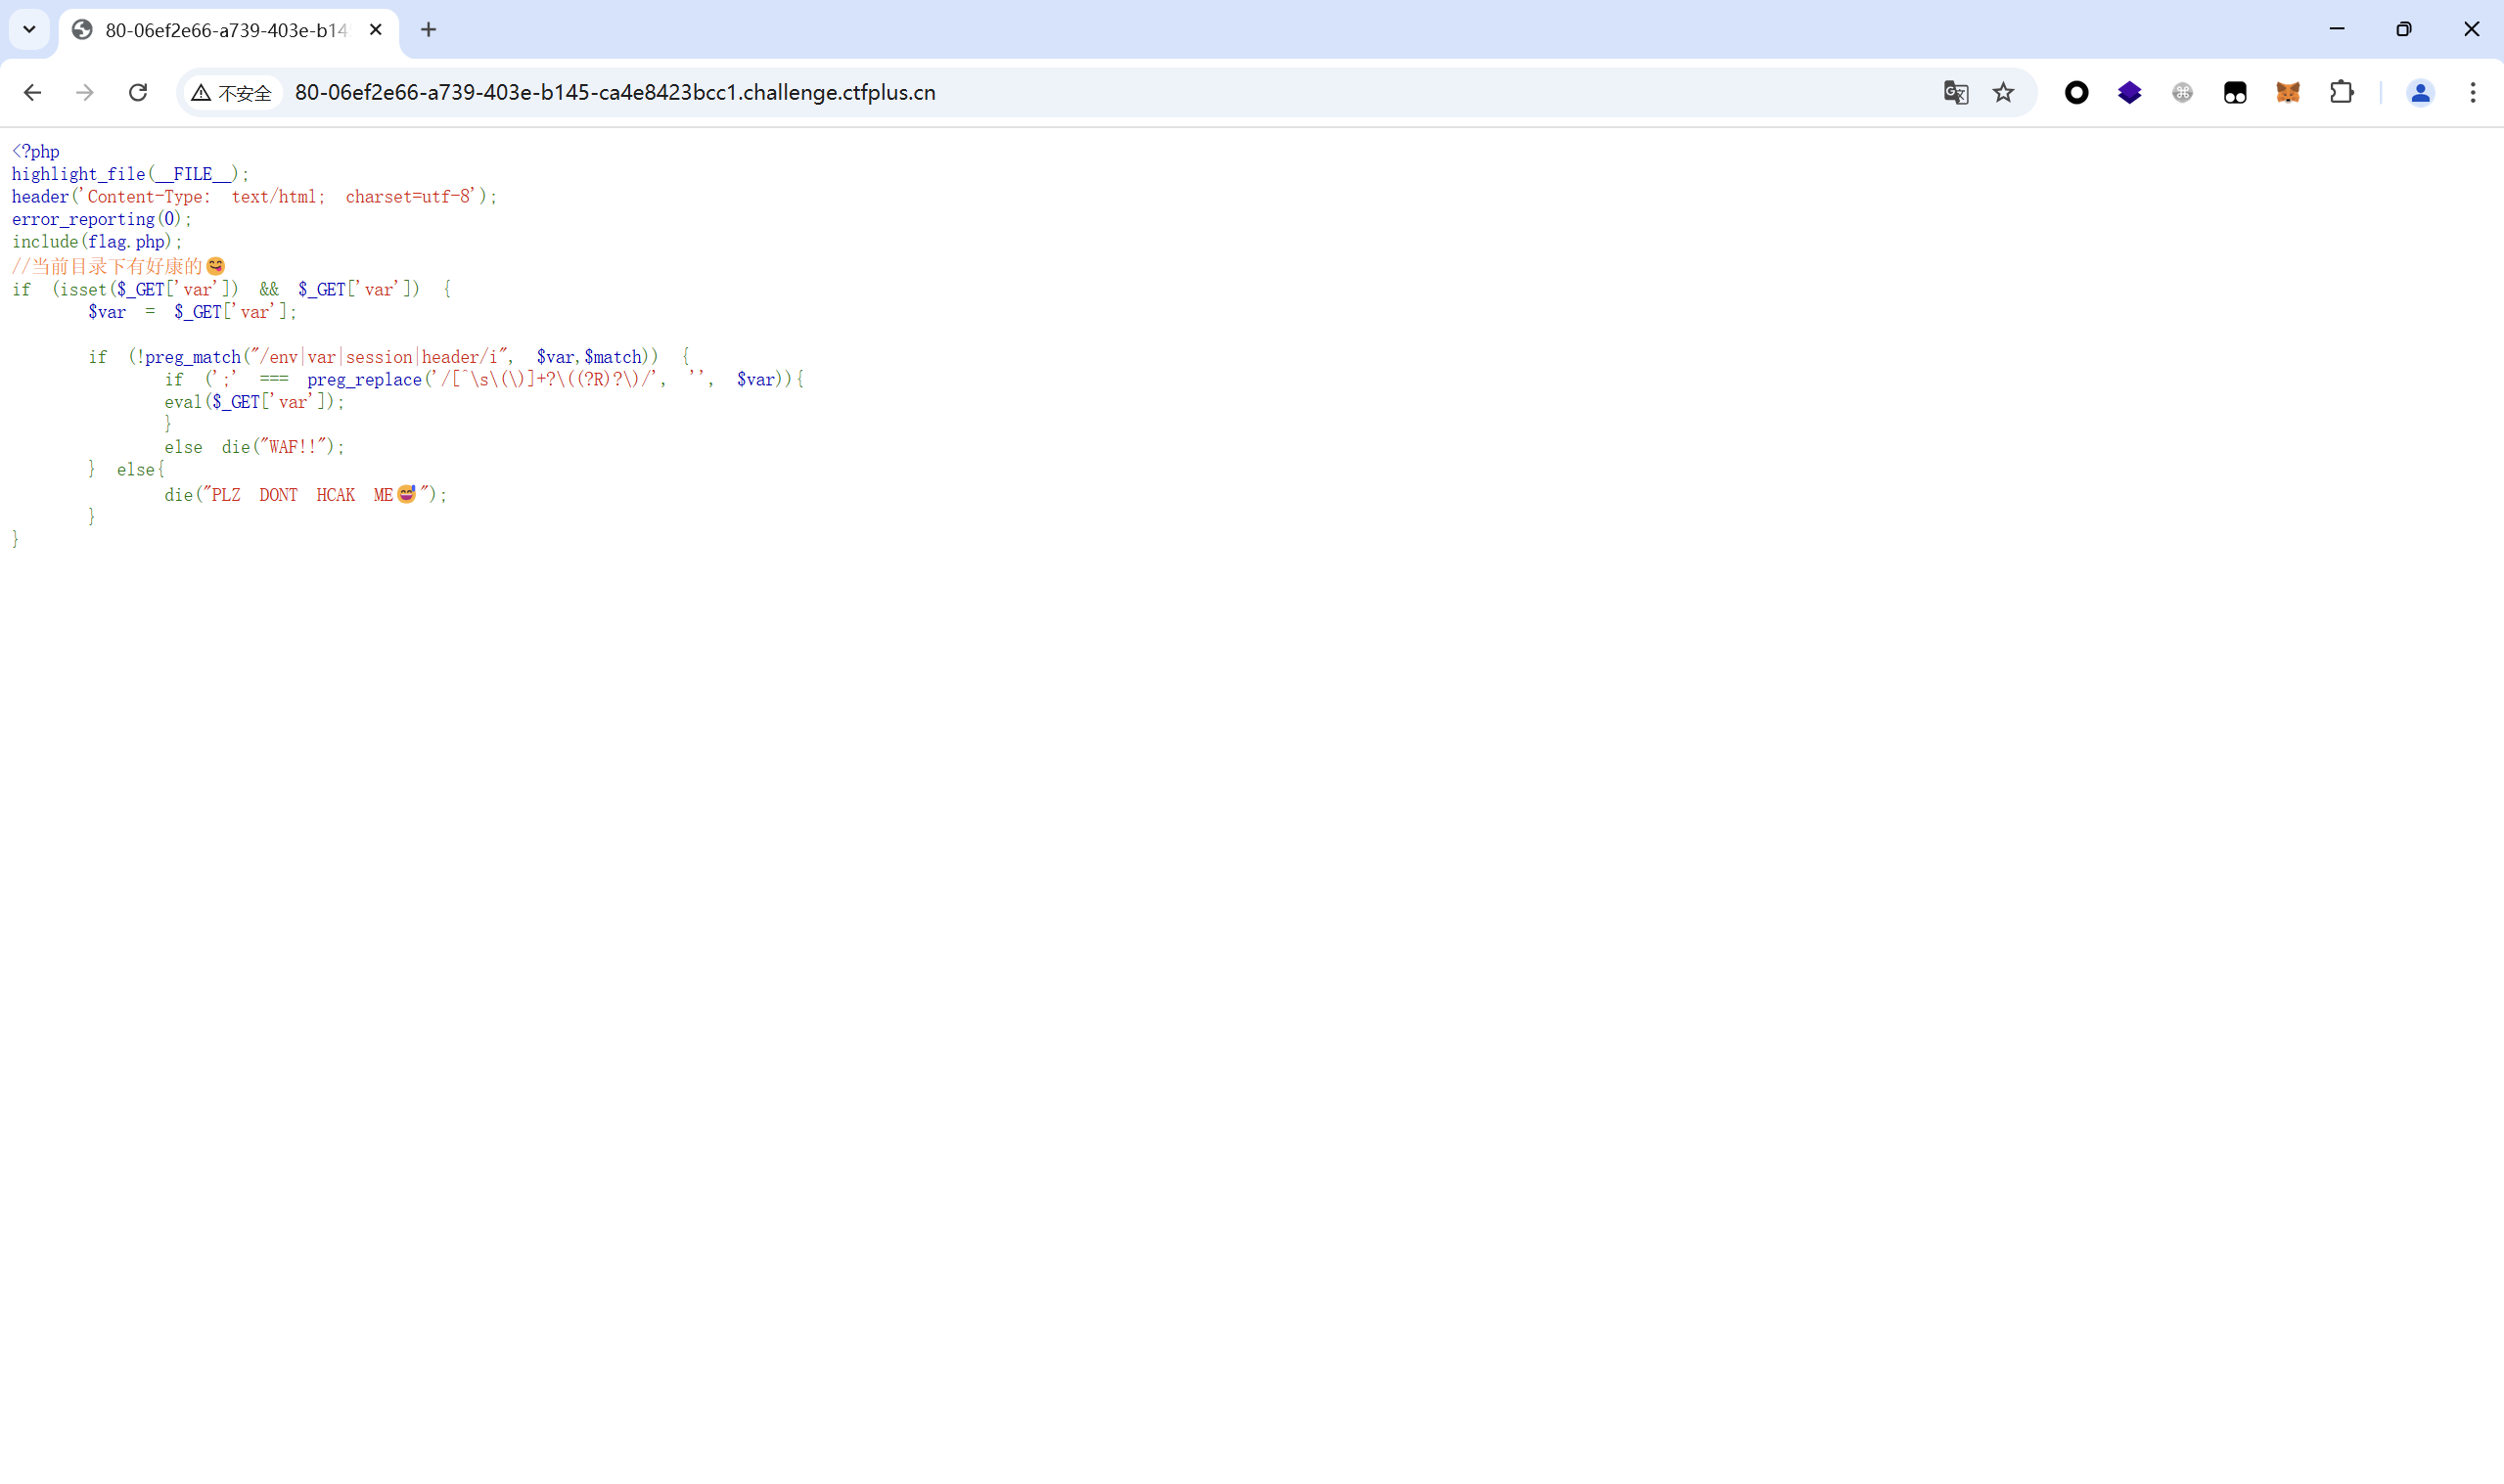
Task: Open the Tampermonkey extension icon
Action: [2235, 93]
